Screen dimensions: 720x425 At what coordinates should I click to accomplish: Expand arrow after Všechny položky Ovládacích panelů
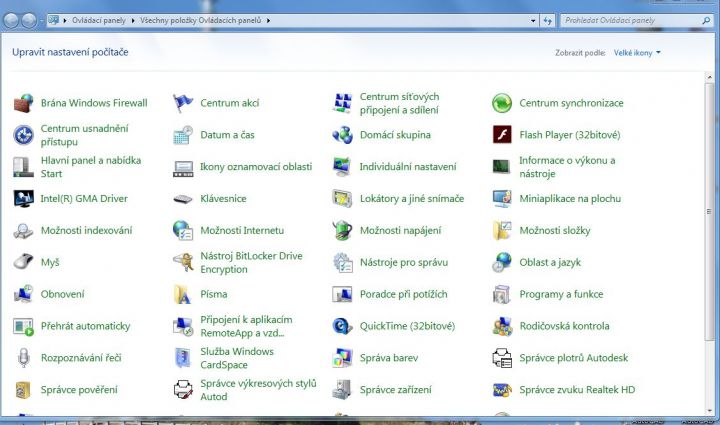(x=268, y=21)
